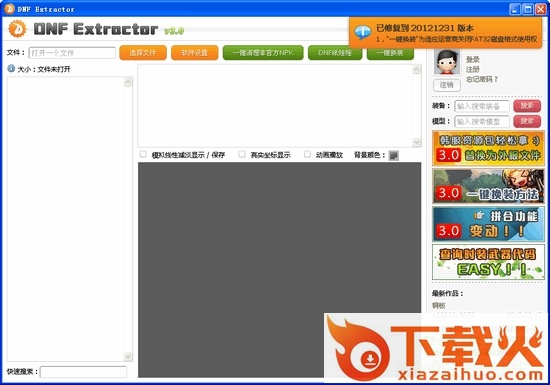Screen dimensions: 550x385
Task: Click the 文件 path field 打开一个文件
Action: pyautogui.click(x=72, y=53)
